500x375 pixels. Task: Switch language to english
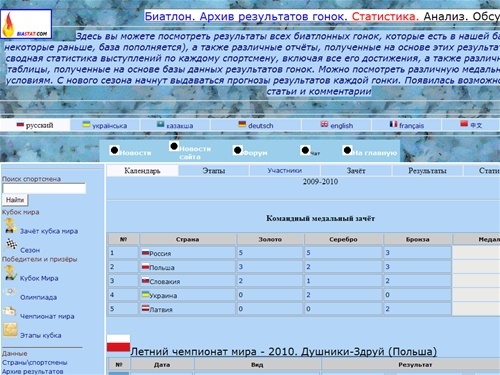(x=342, y=126)
